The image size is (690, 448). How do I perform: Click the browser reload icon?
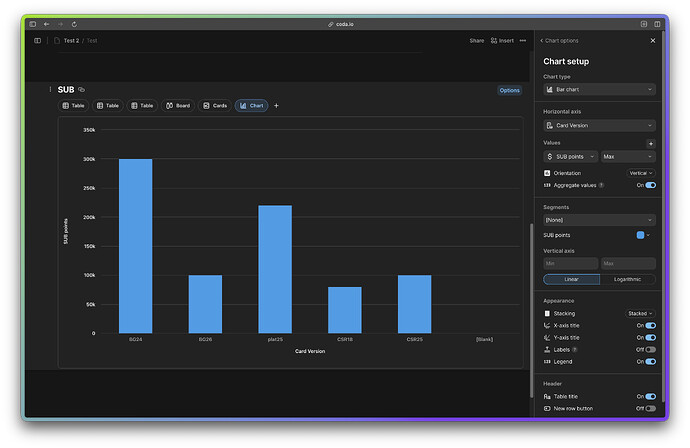click(74, 23)
